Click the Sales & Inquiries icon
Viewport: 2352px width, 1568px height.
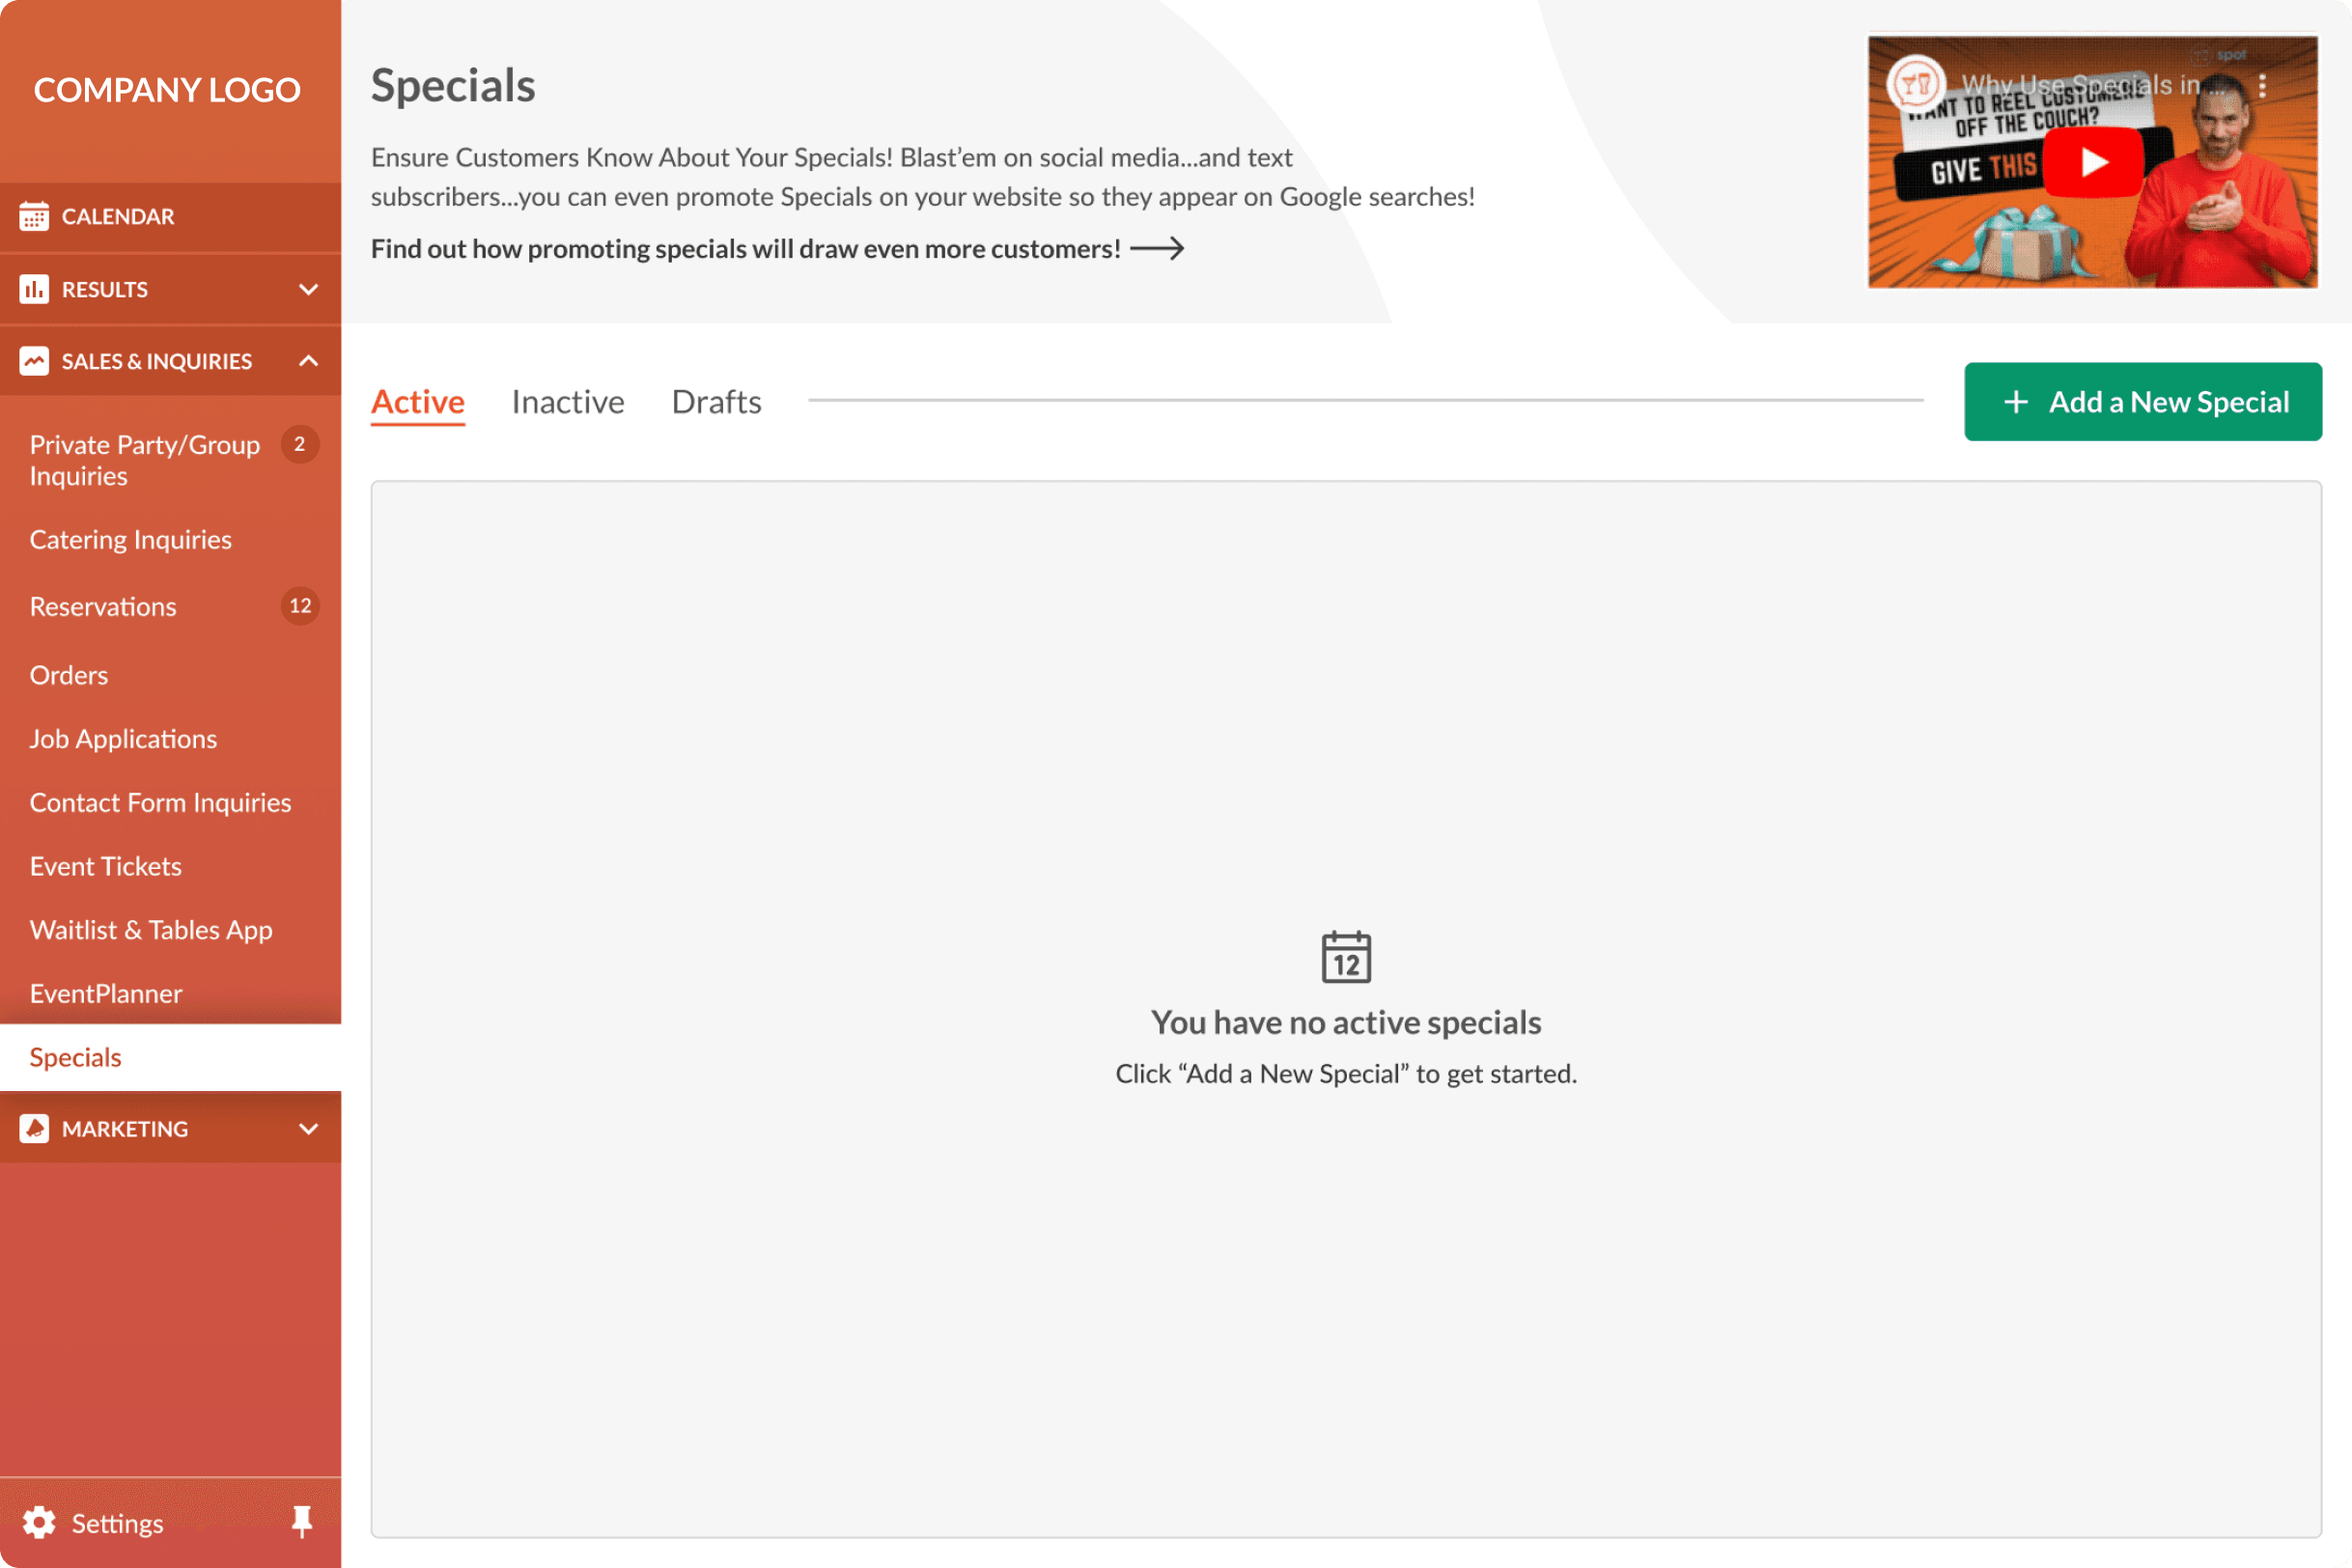pos(33,360)
